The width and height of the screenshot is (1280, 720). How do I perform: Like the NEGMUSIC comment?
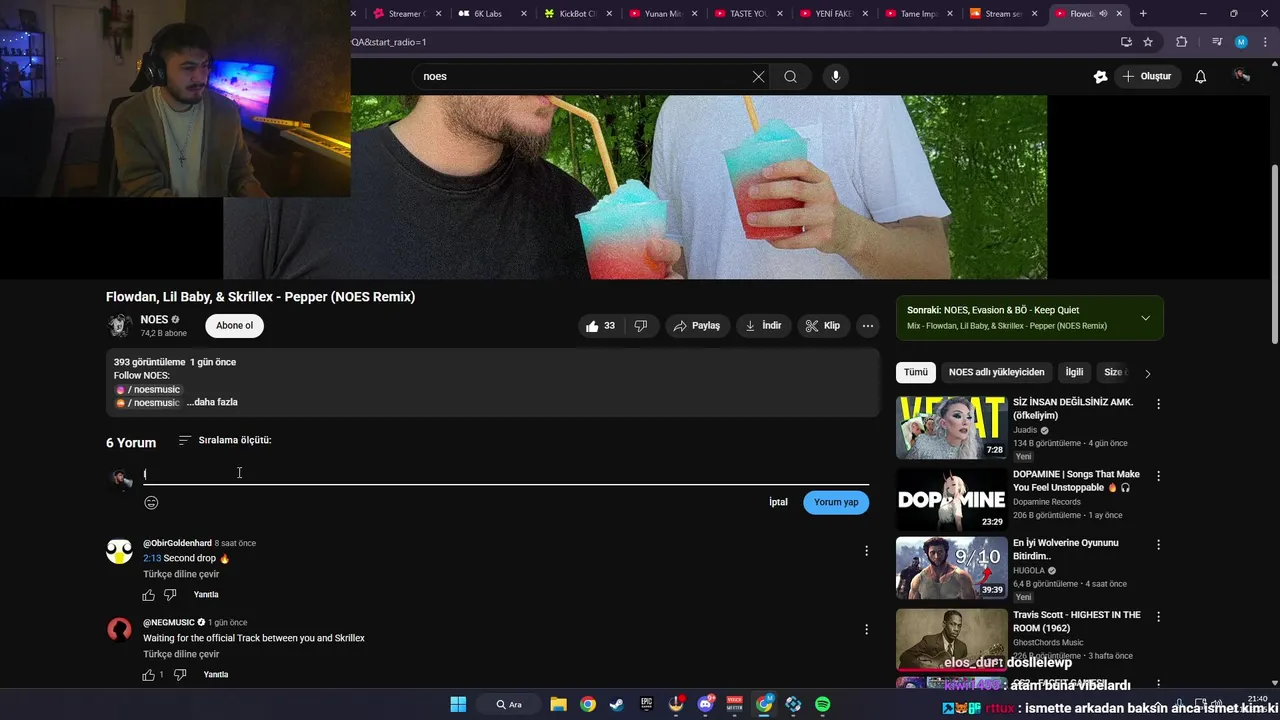(x=149, y=675)
